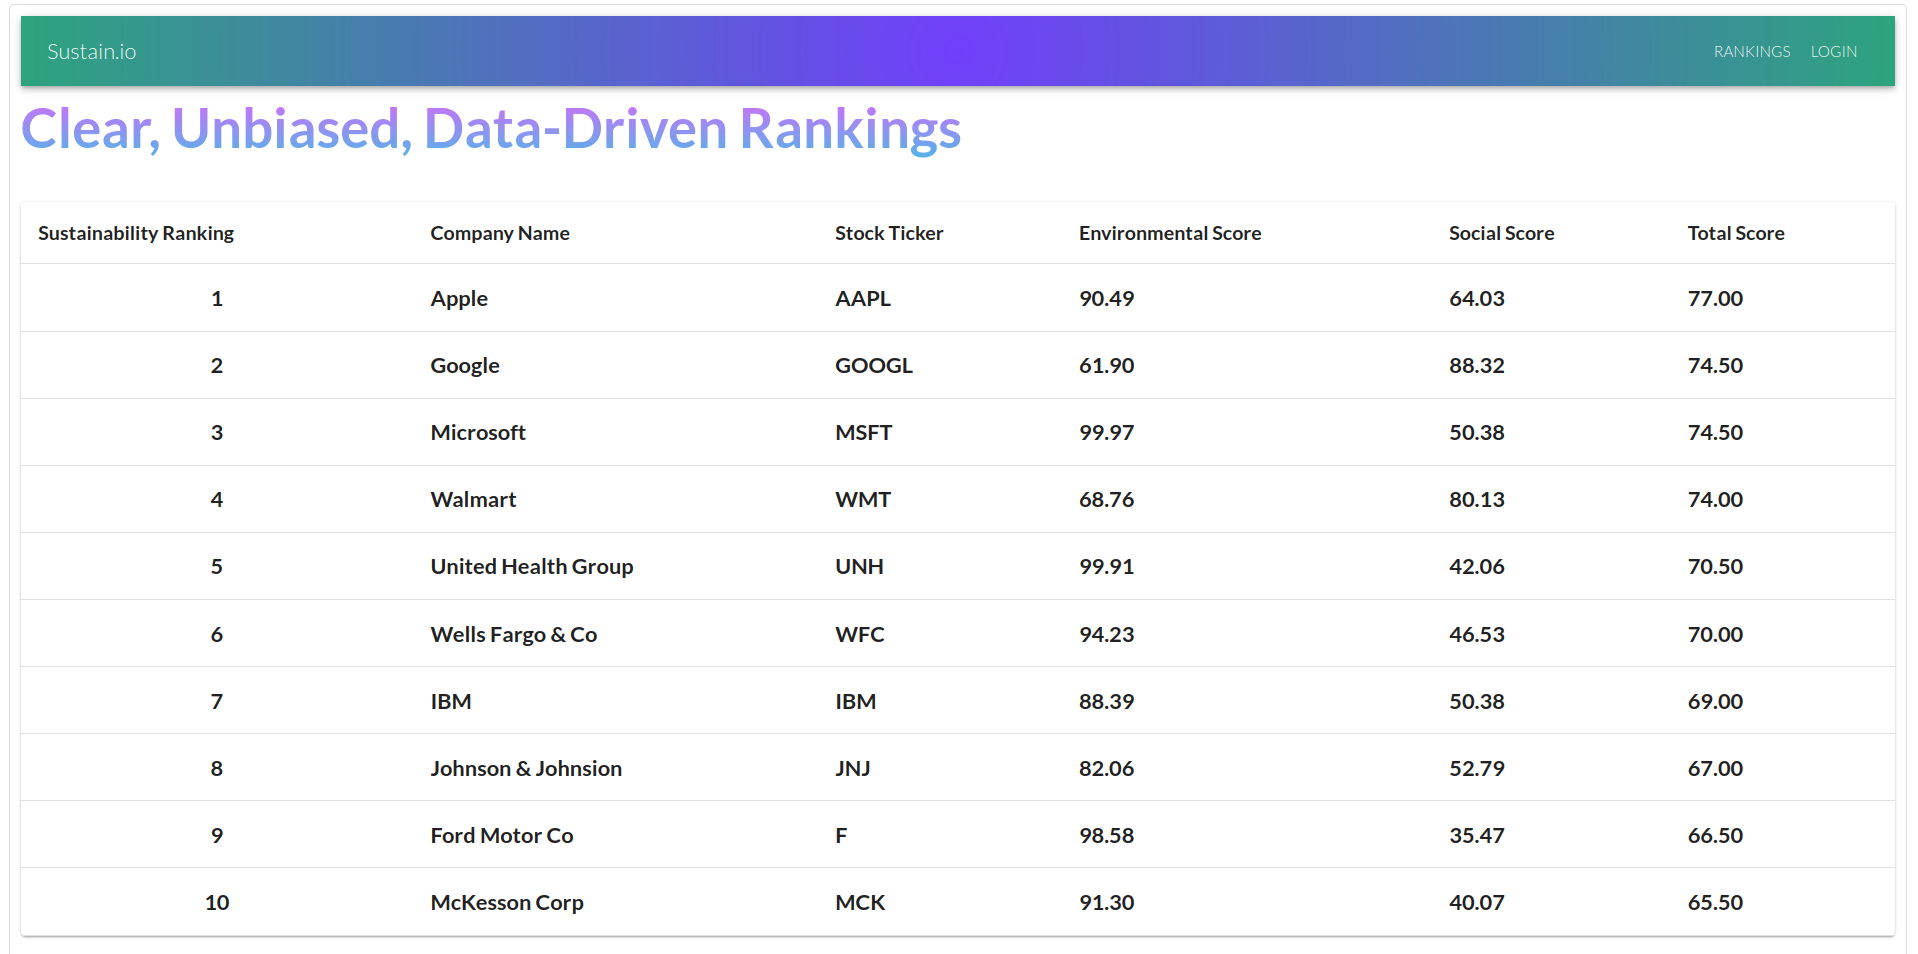Click Microsoft's environmental score 99.97
The width and height of the screenshot is (1918, 954).
pos(1106,433)
